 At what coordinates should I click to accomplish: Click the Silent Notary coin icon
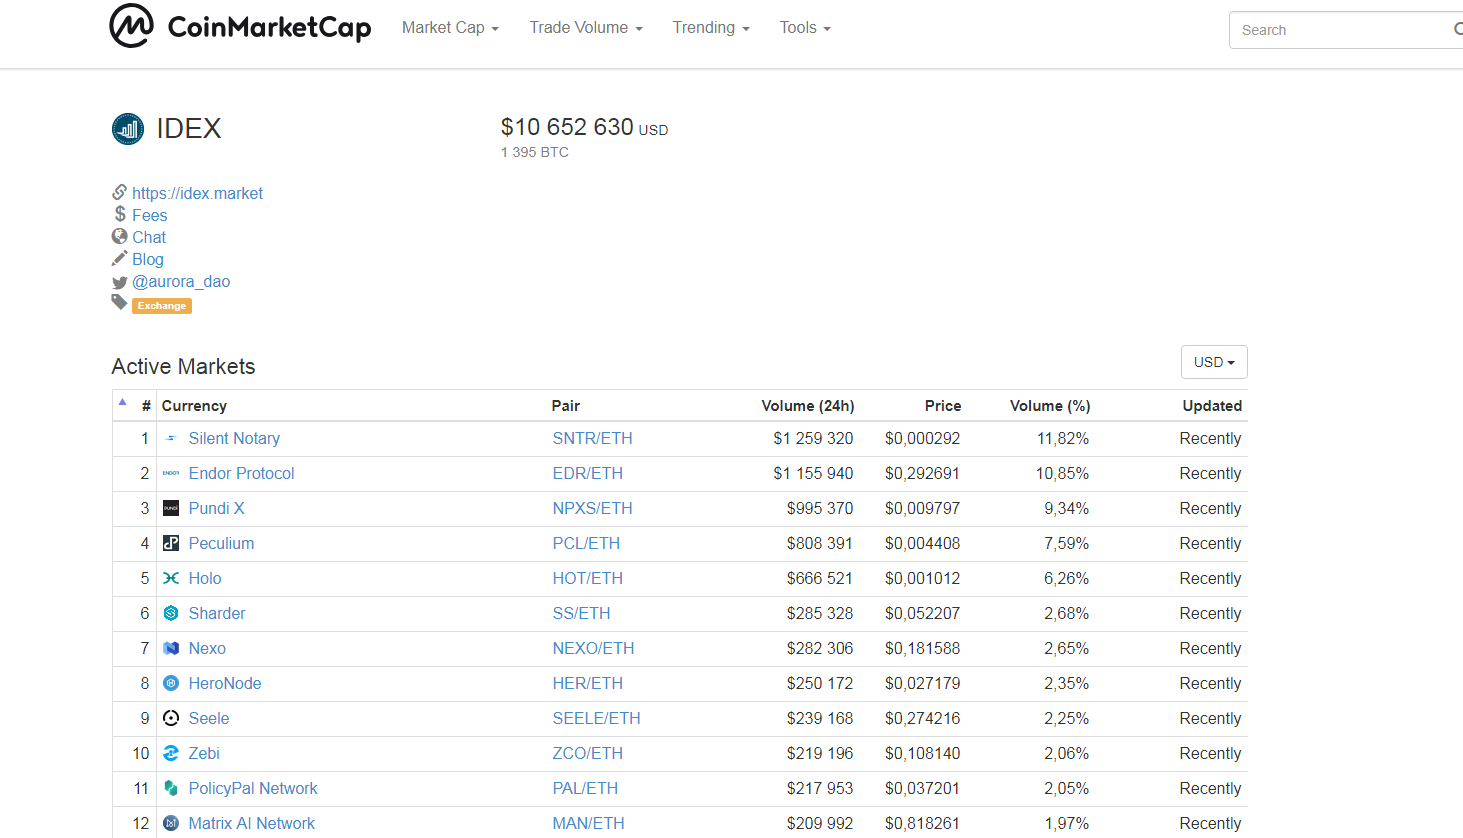click(171, 438)
